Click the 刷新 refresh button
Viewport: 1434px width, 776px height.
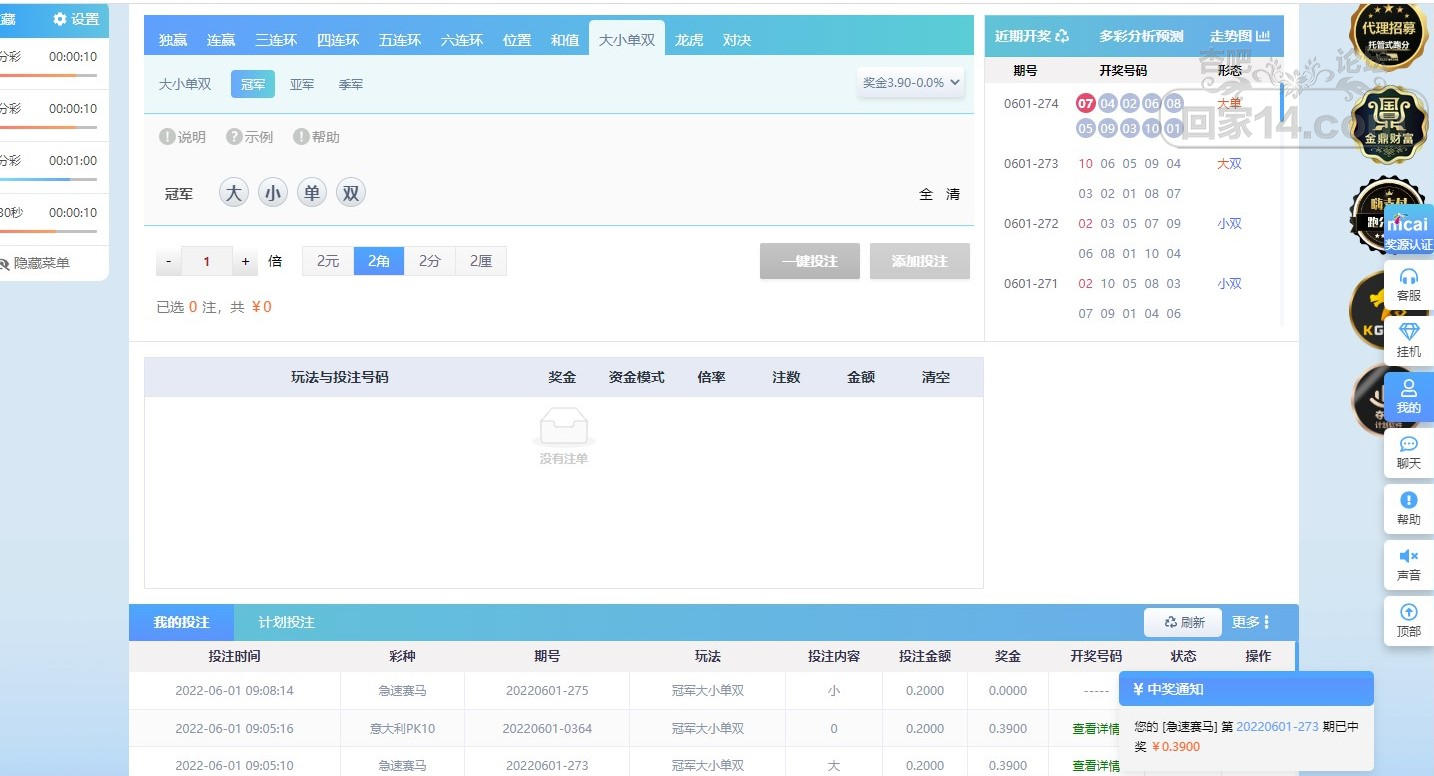tap(1183, 622)
